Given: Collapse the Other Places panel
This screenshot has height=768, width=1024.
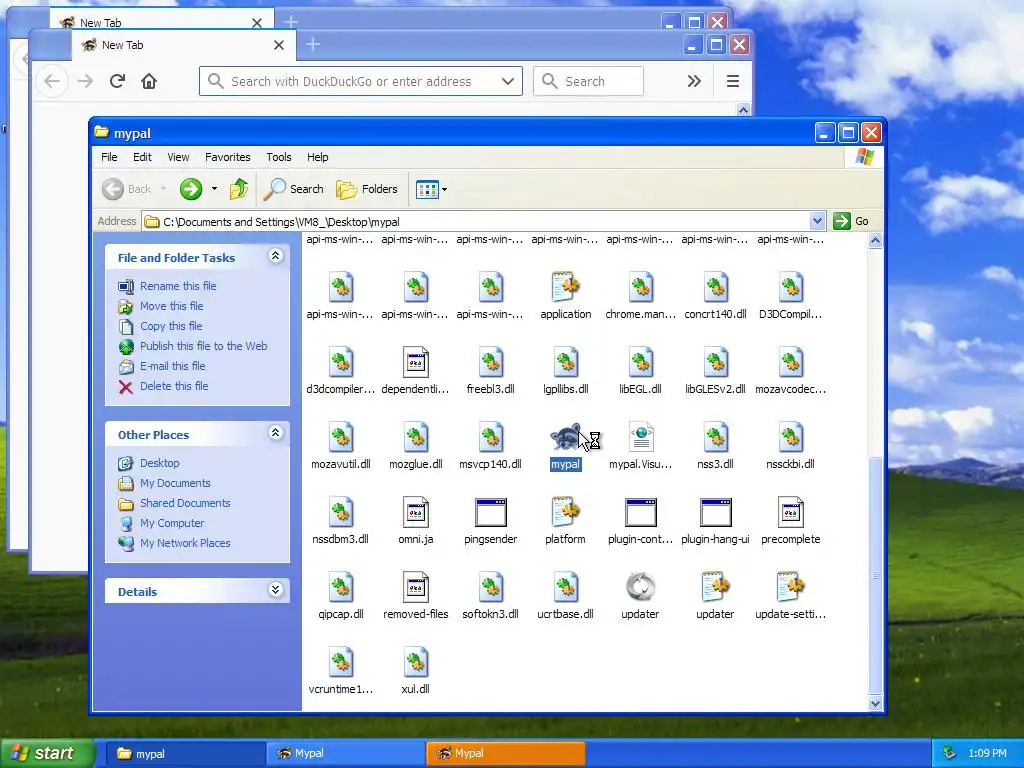Looking at the screenshot, I should (276, 432).
